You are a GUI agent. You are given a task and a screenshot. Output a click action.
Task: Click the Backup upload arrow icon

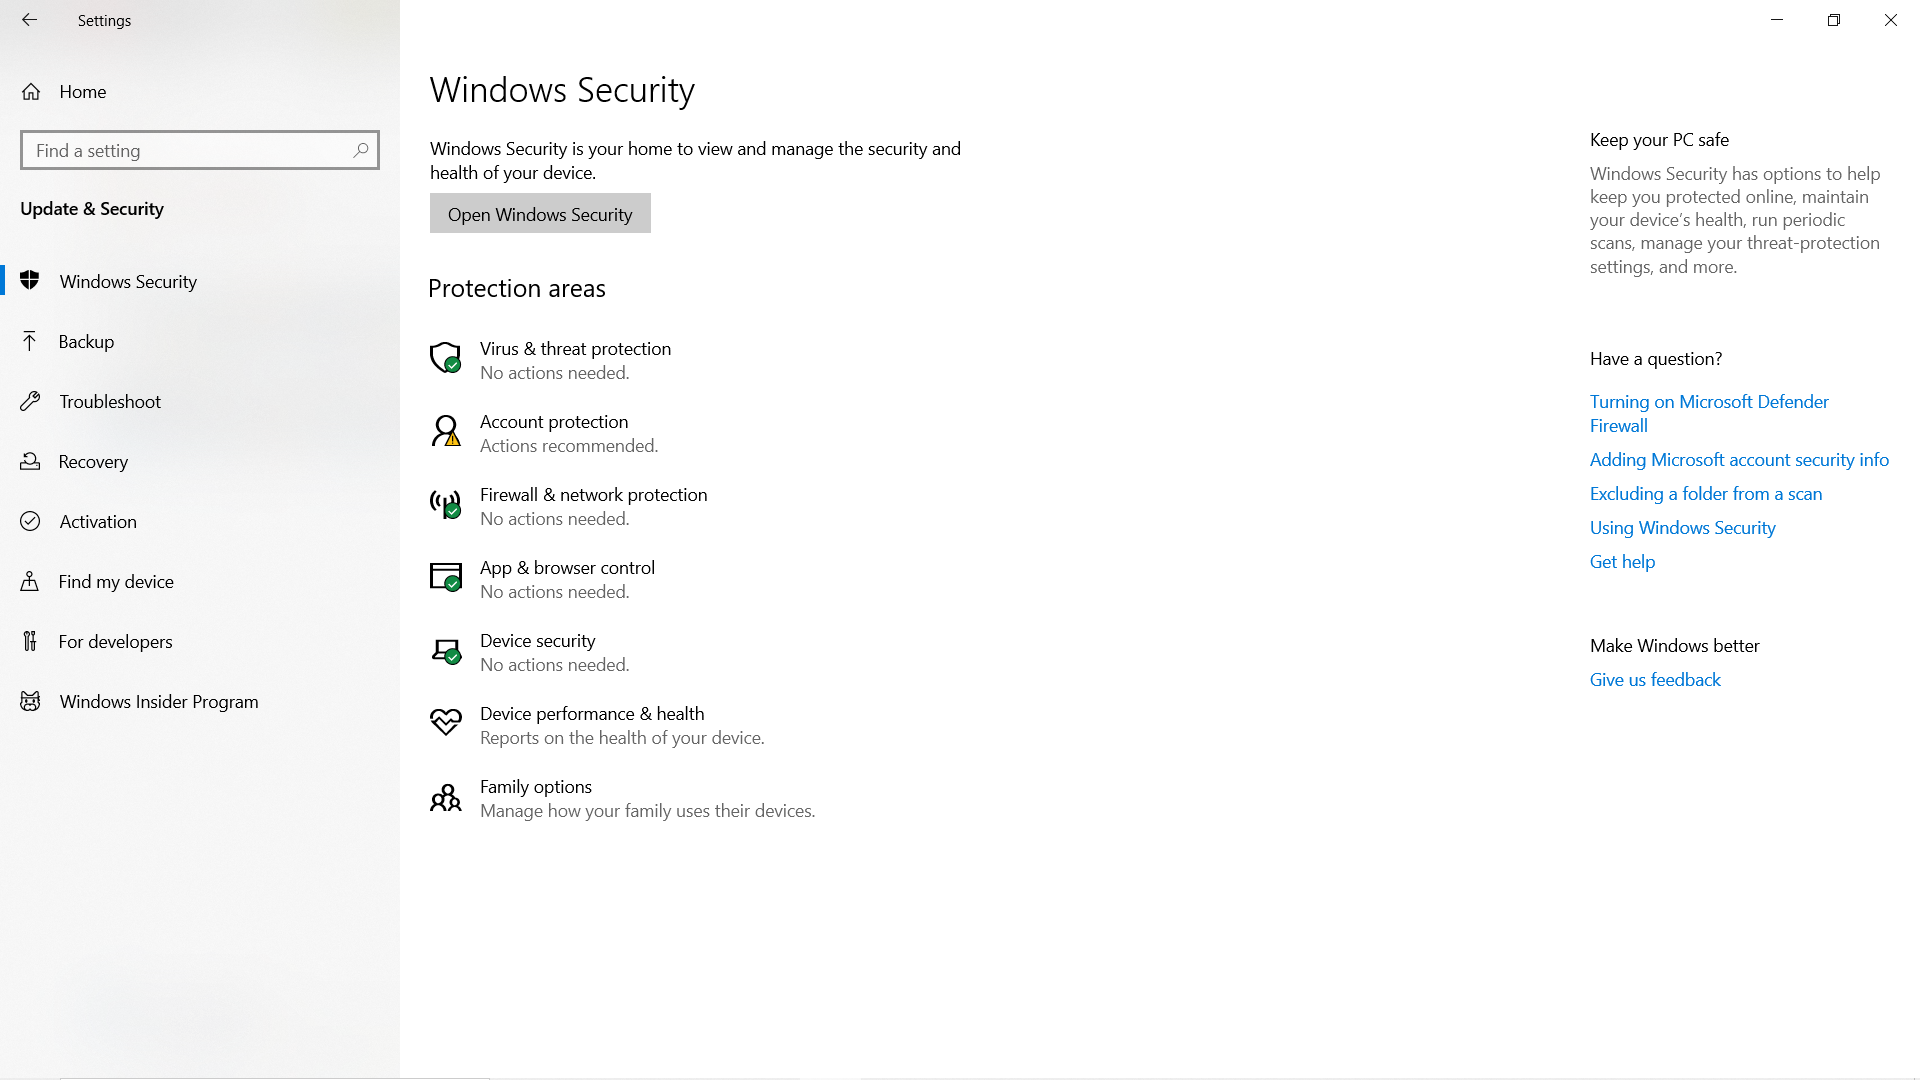tap(30, 341)
